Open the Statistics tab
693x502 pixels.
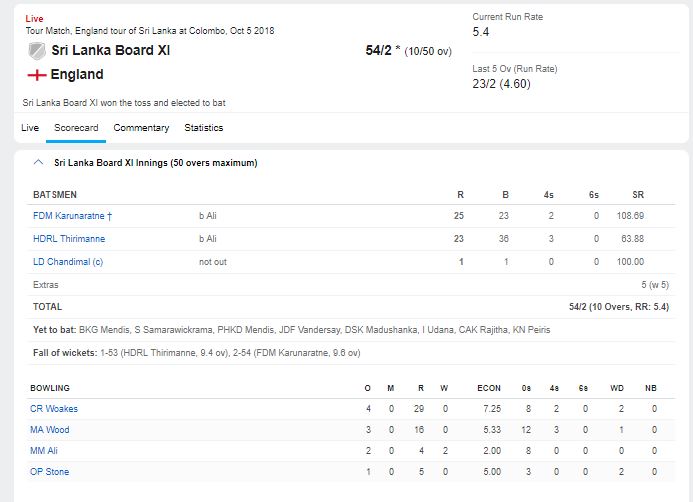click(x=203, y=128)
